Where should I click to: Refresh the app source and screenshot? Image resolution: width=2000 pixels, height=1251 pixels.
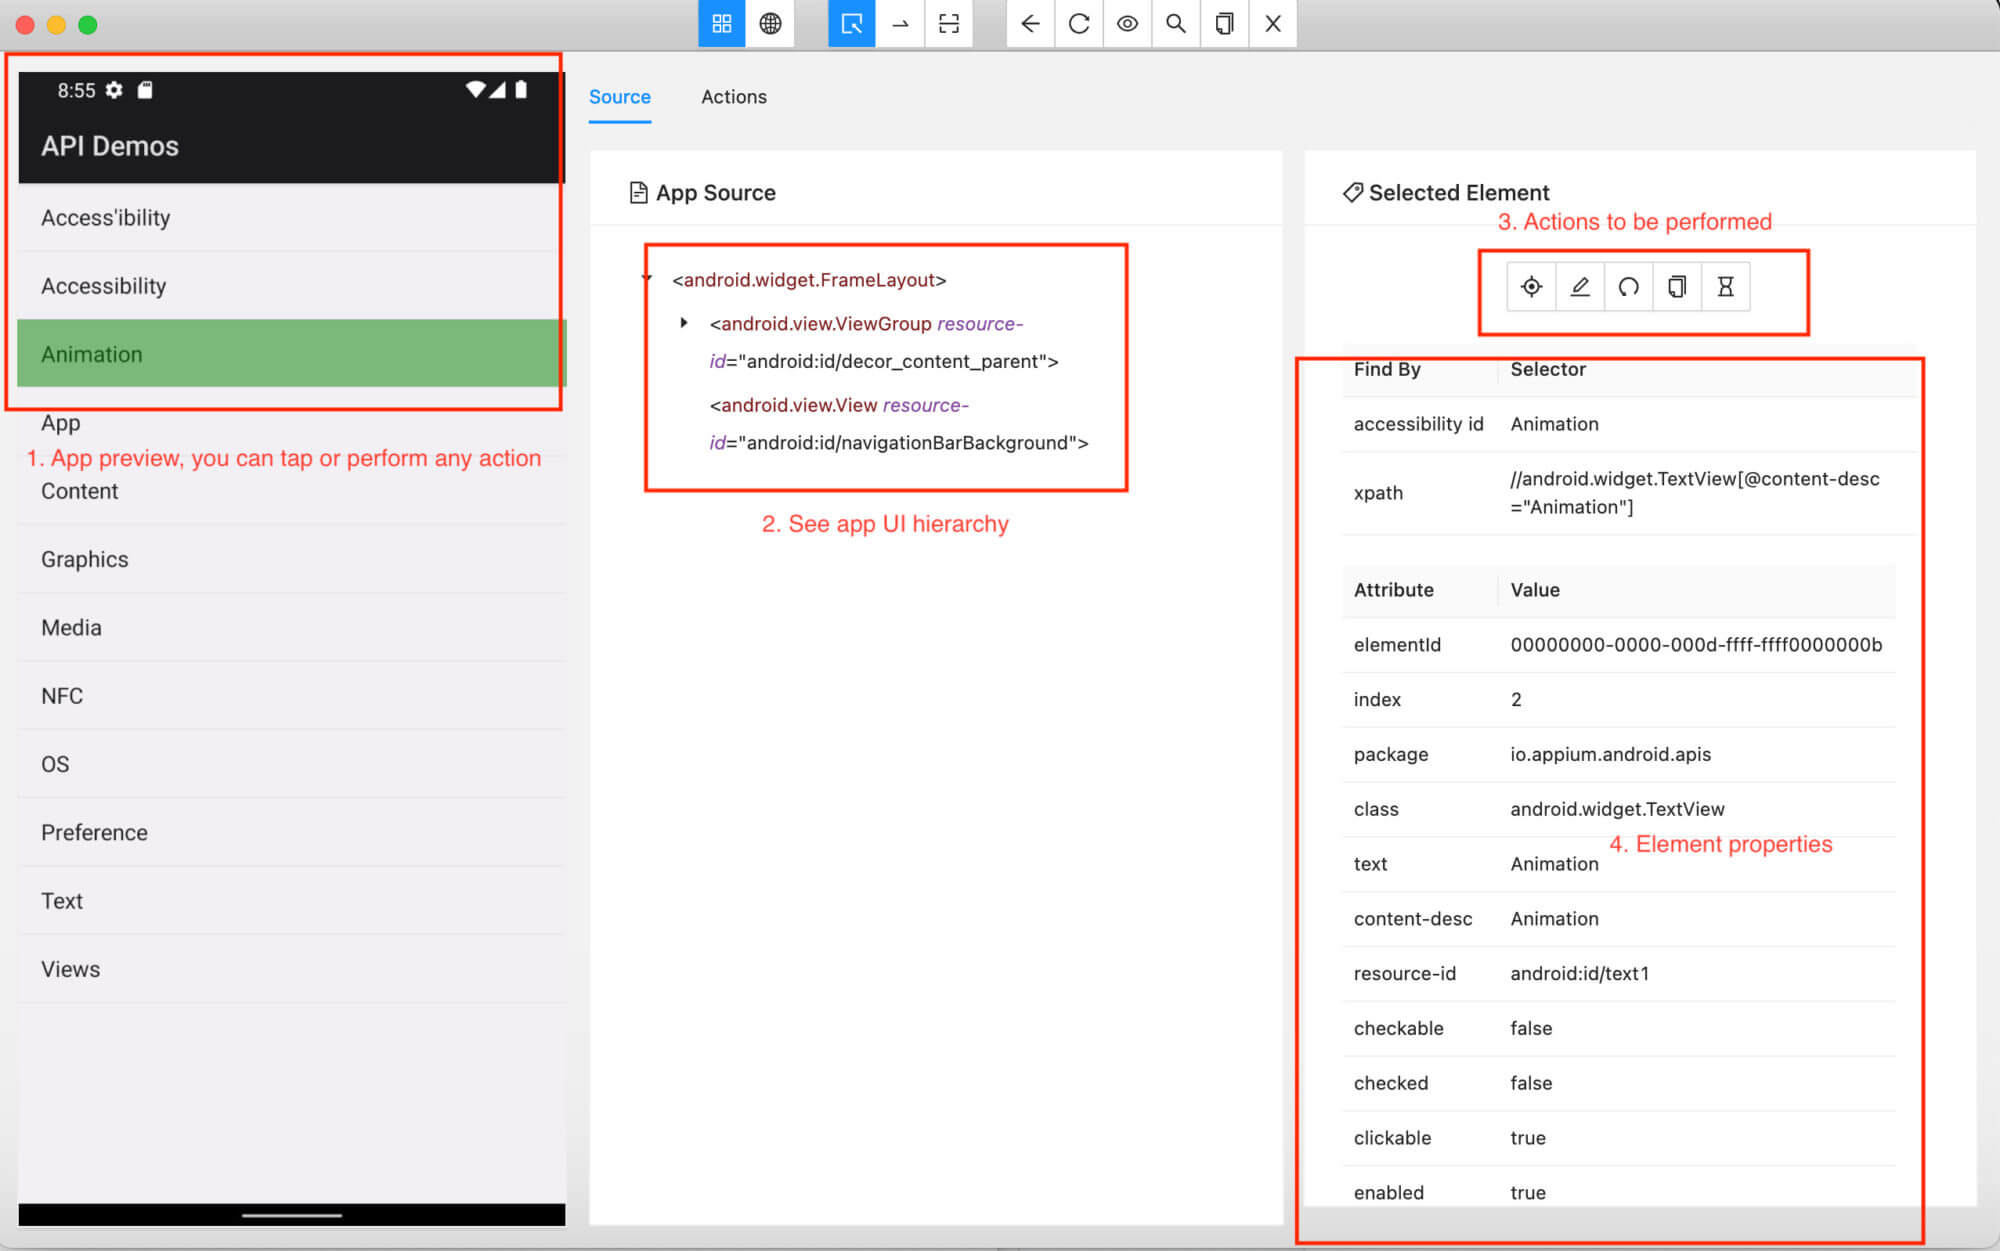1078,23
